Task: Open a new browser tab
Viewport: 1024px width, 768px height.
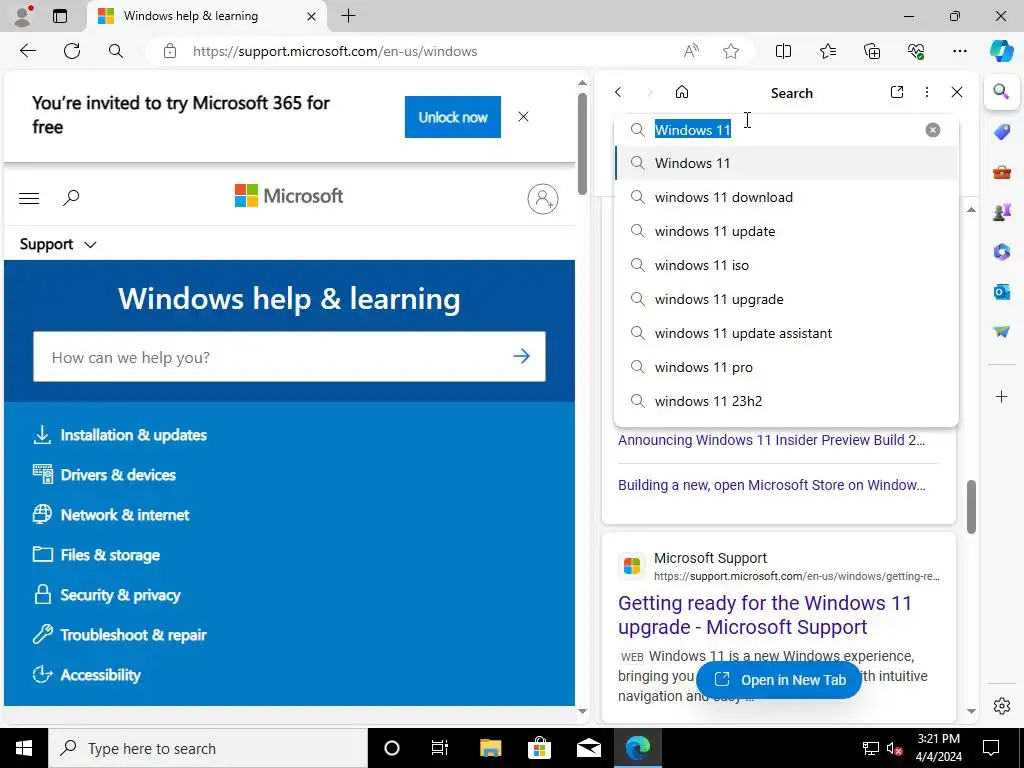Action: [x=349, y=16]
